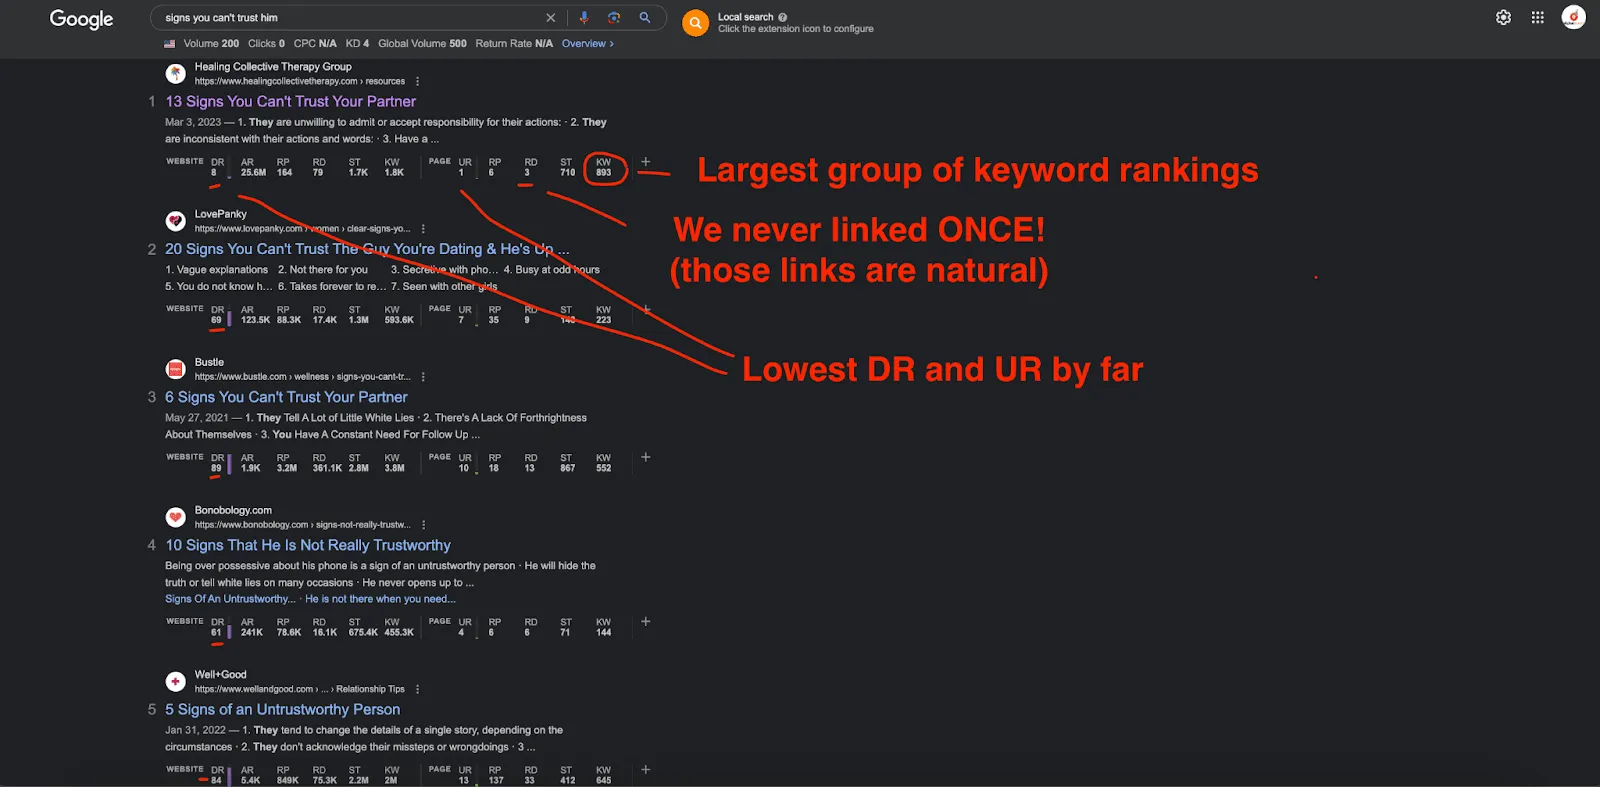Open '13 Signs You Can't Trust Your Partner'
Image resolution: width=1600 pixels, height=787 pixels.
tap(290, 102)
